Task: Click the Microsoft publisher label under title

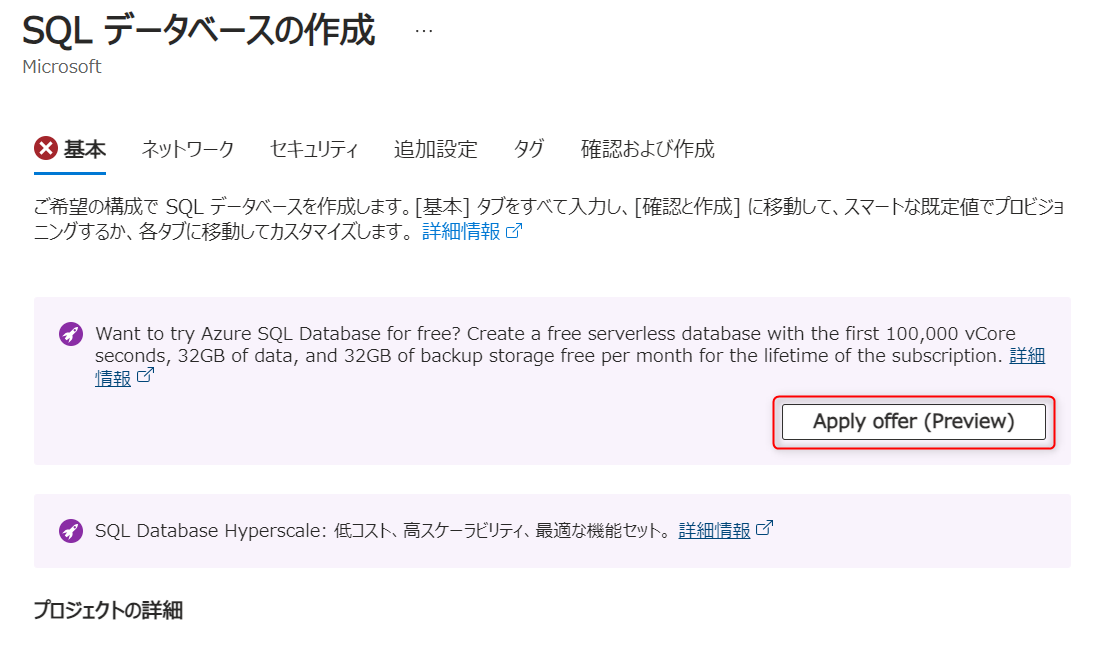Action: (61, 67)
